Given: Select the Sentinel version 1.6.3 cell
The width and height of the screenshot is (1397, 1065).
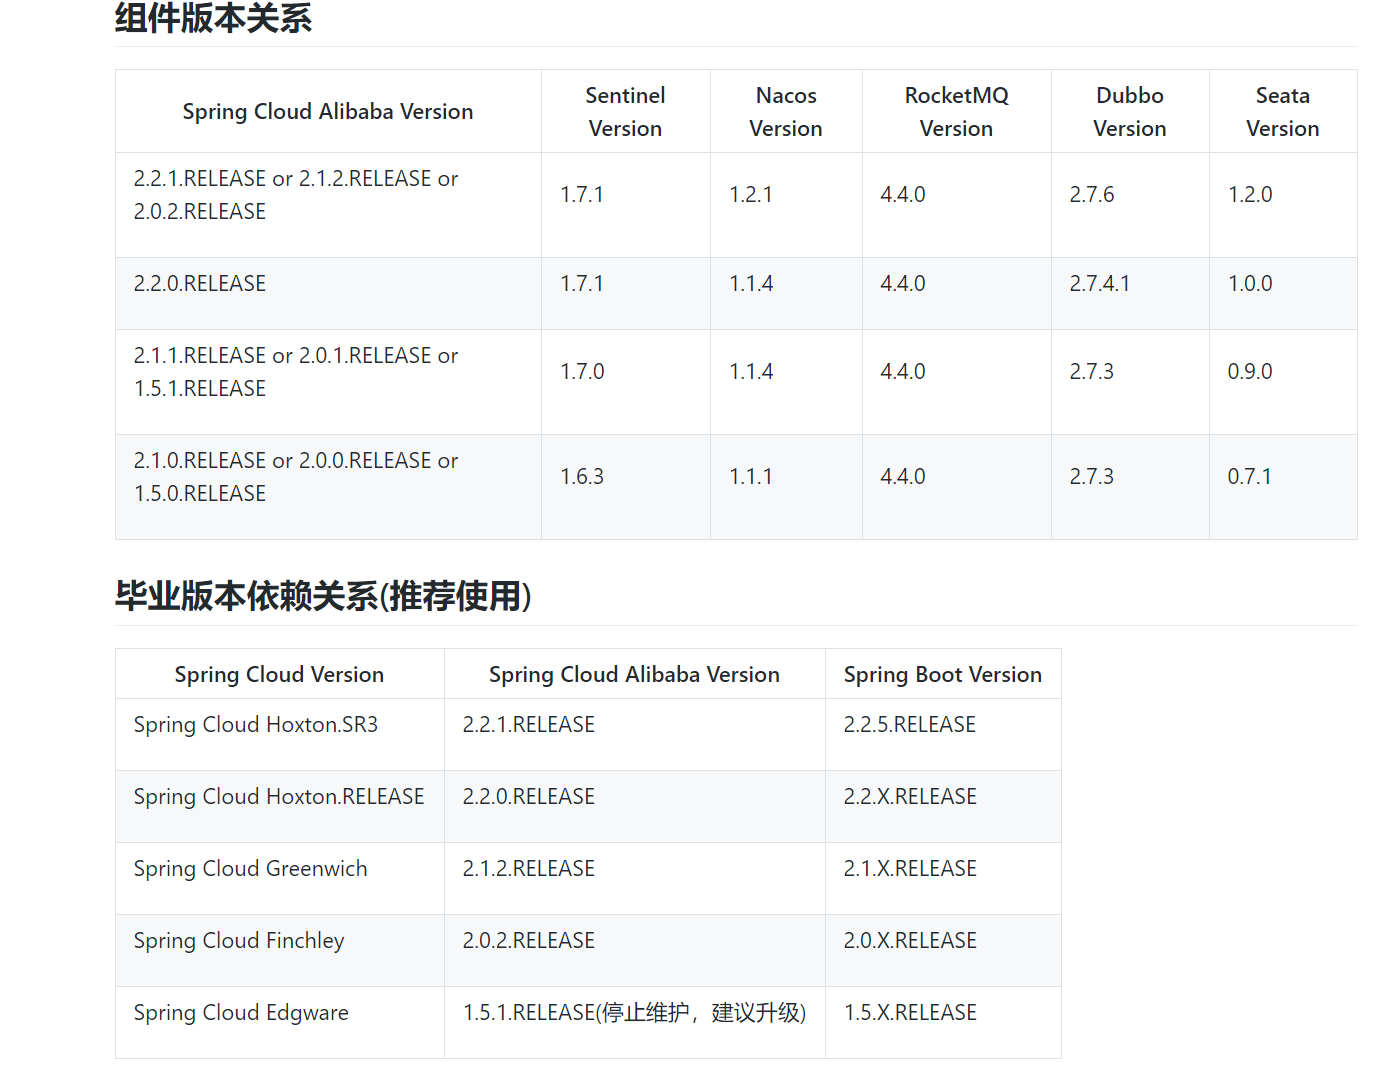Looking at the screenshot, I should point(582,477).
